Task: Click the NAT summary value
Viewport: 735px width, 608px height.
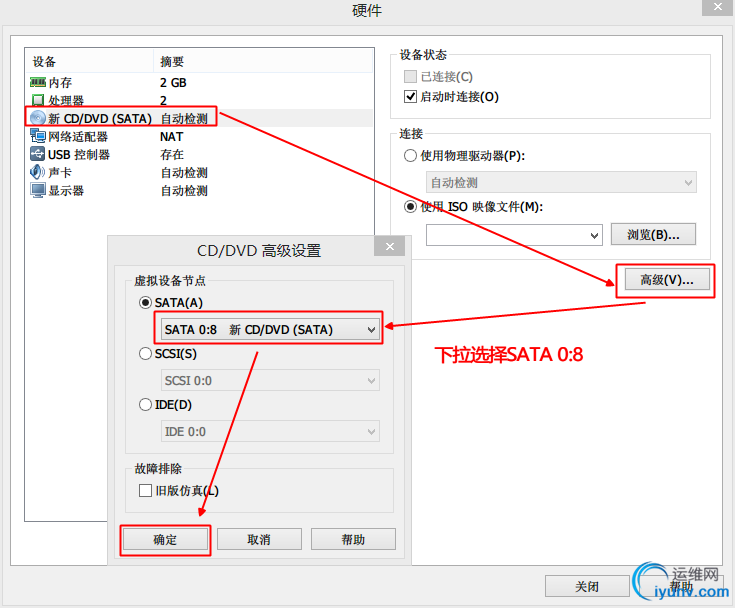Action: tap(172, 136)
